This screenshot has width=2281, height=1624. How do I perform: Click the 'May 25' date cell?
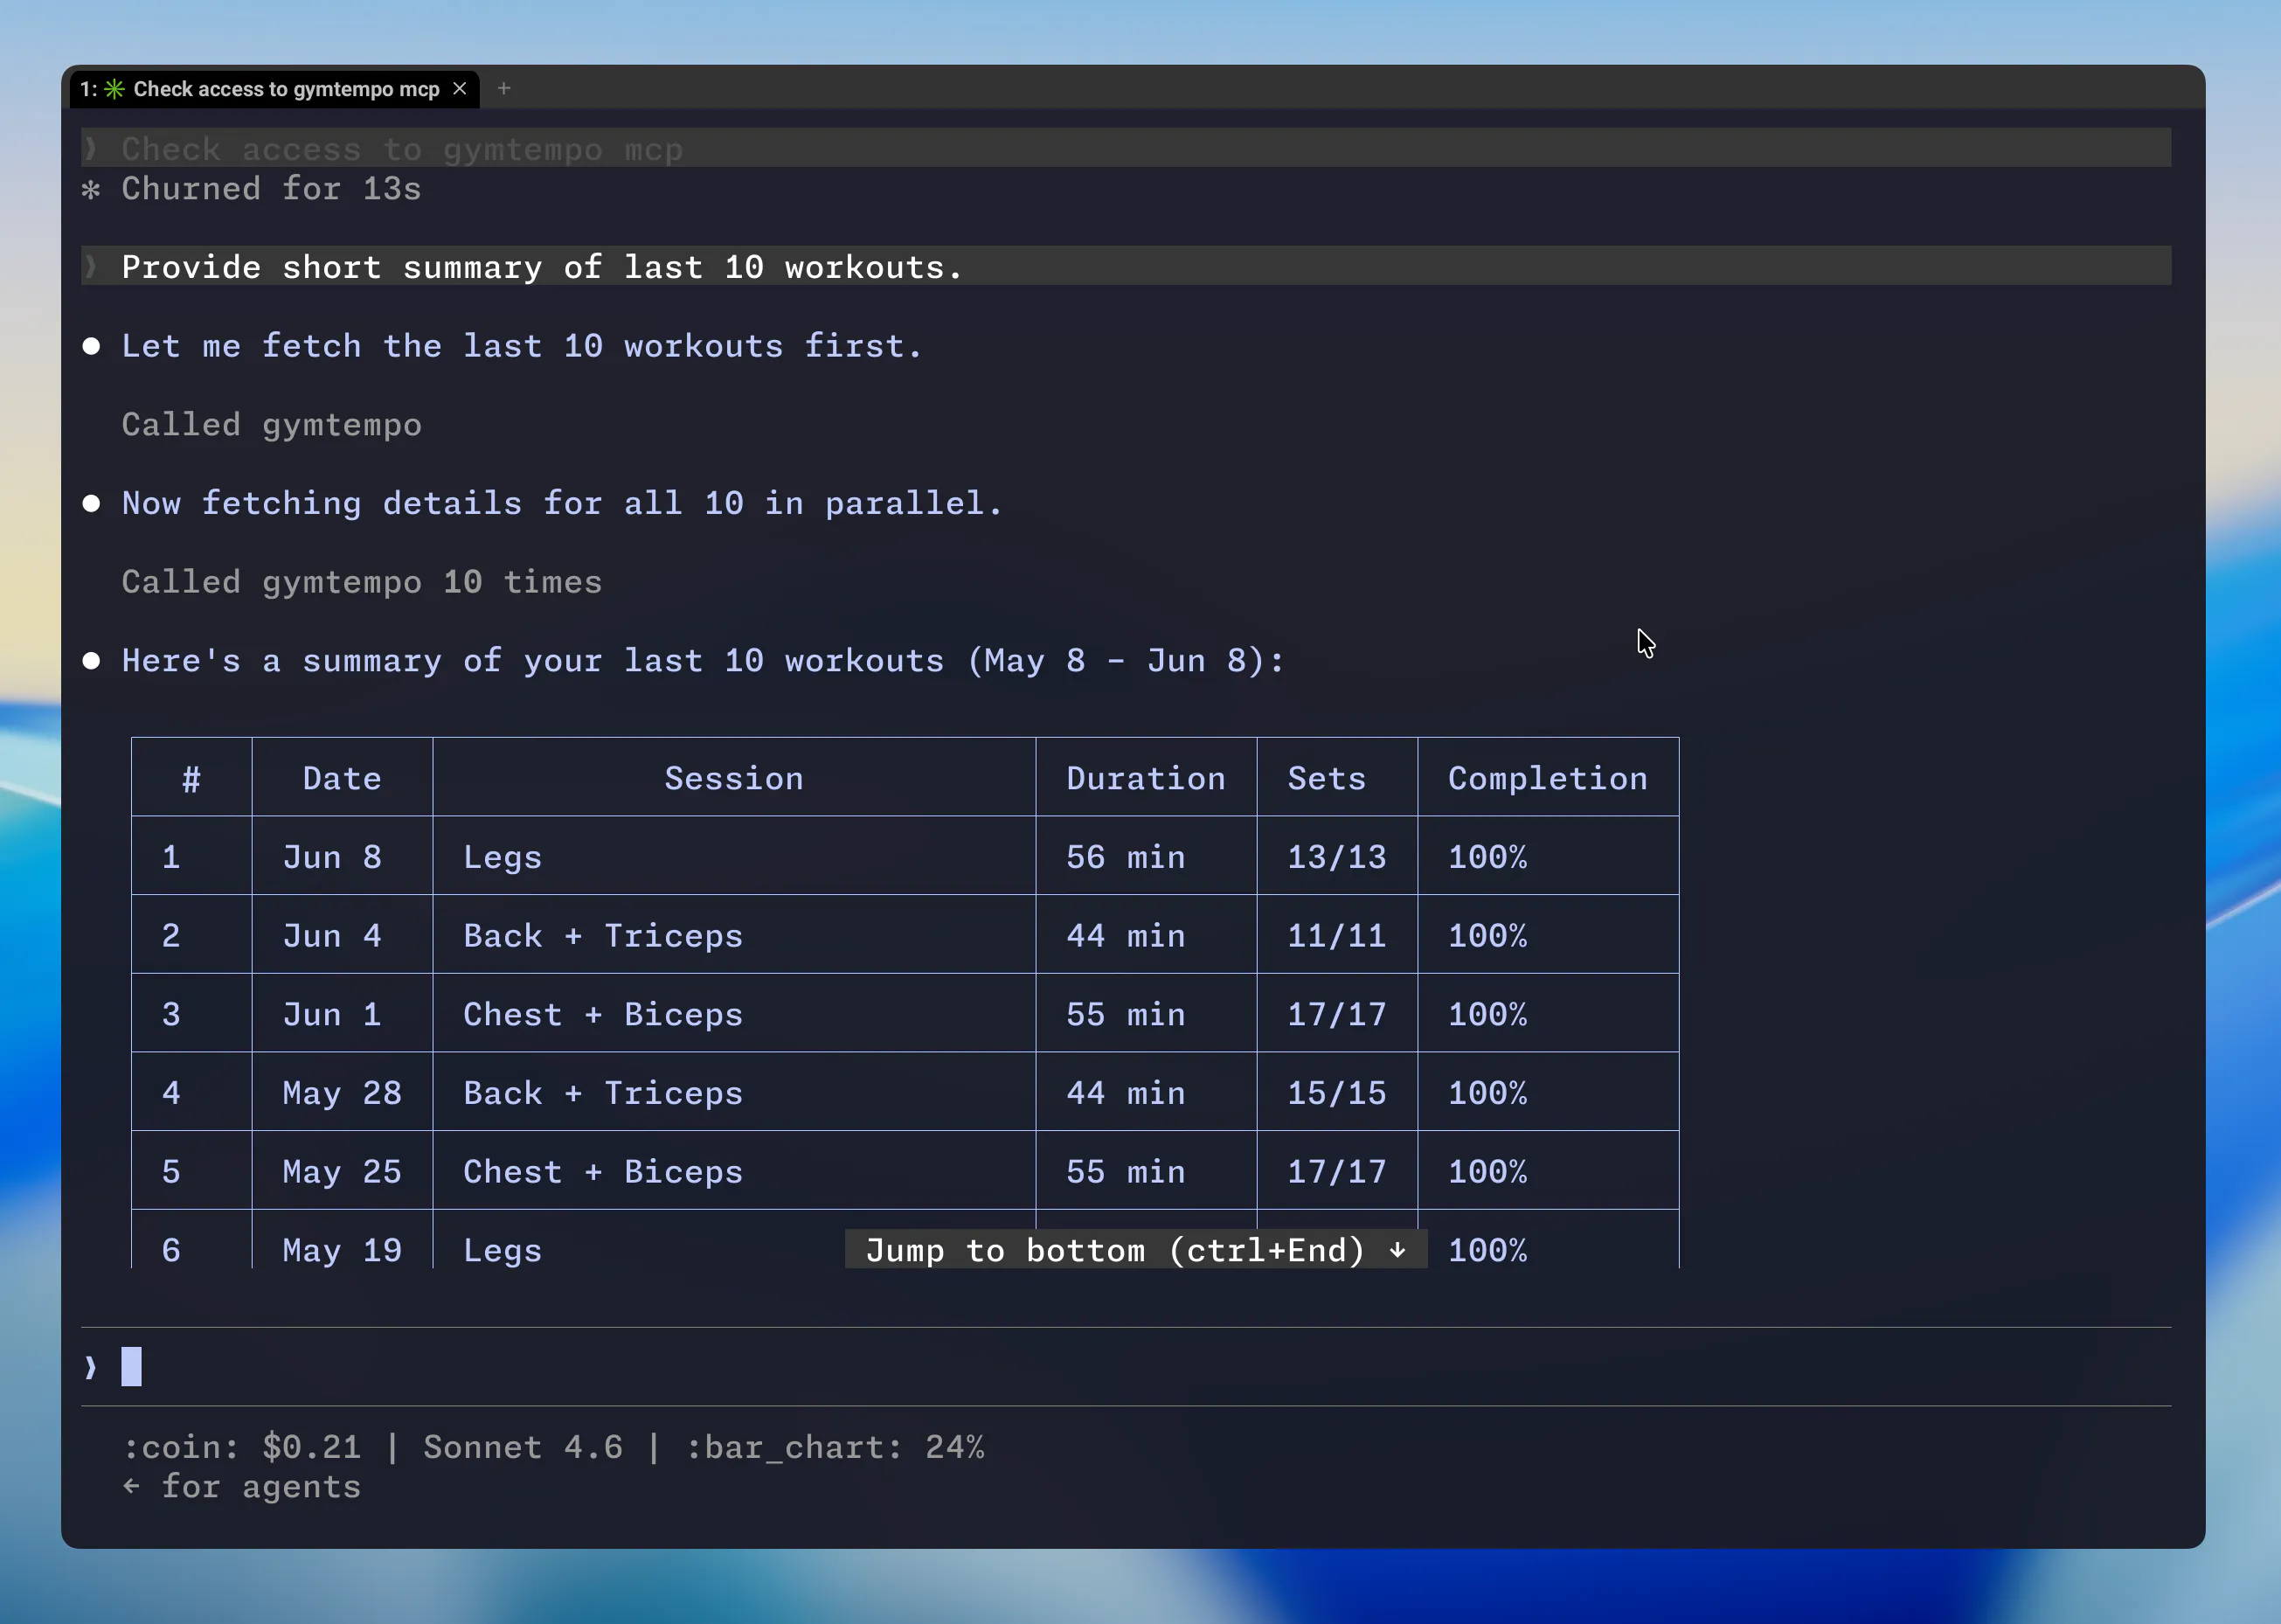pyautogui.click(x=342, y=1172)
